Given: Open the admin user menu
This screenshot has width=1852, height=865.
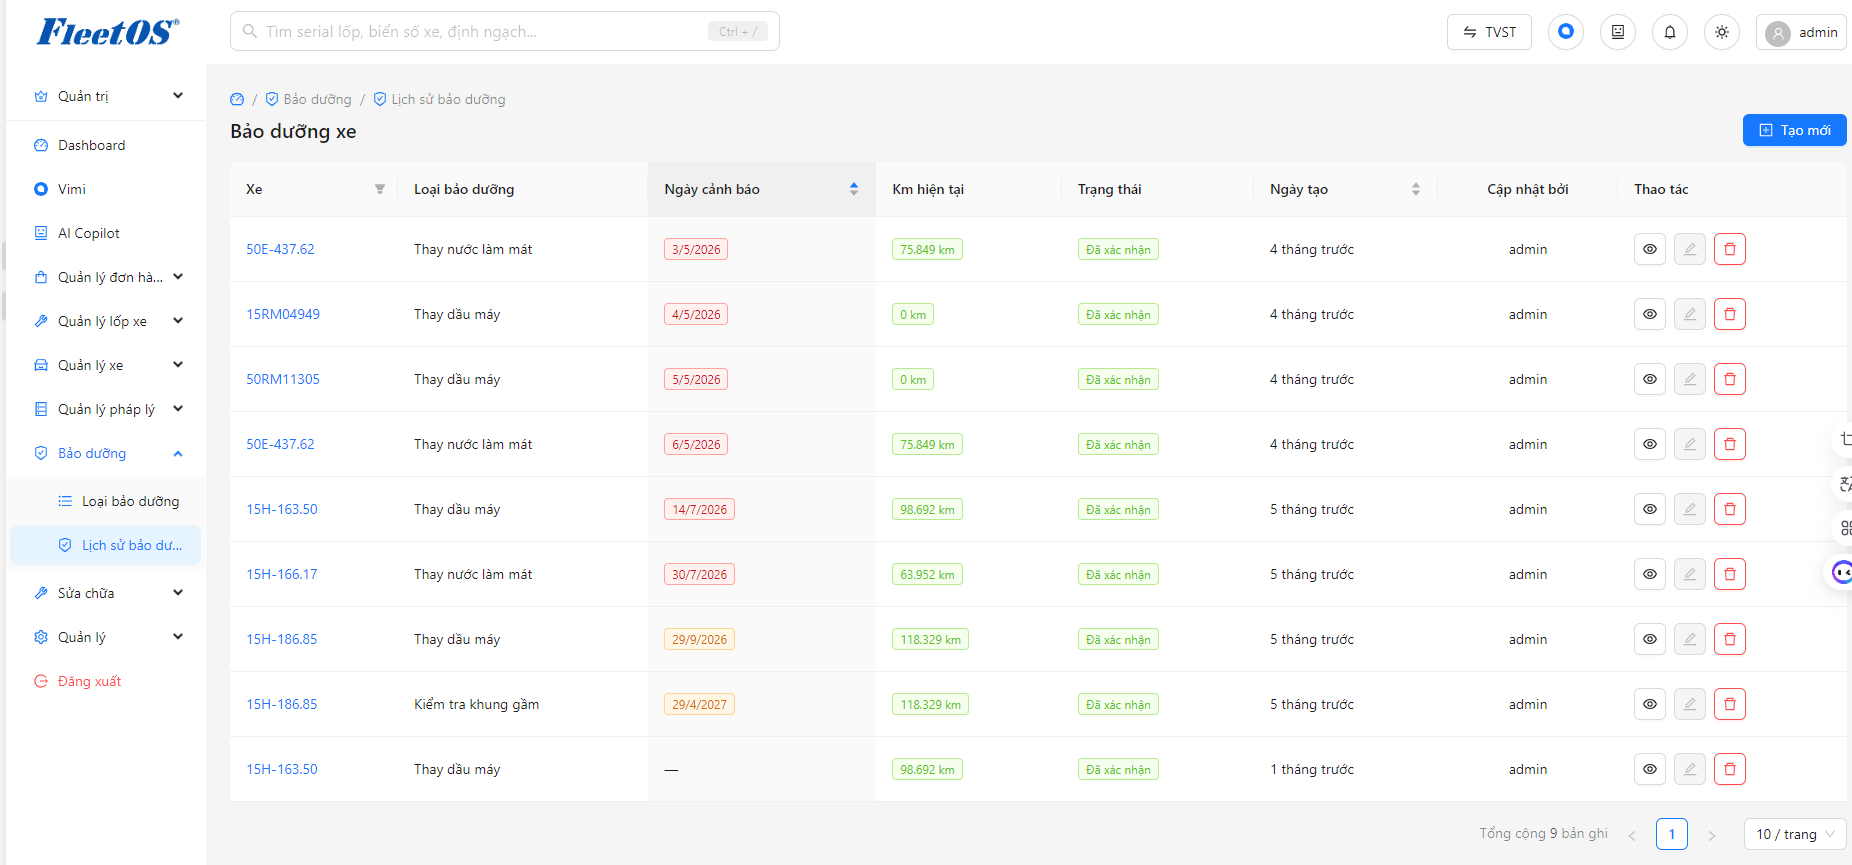Looking at the screenshot, I should click(x=1801, y=32).
